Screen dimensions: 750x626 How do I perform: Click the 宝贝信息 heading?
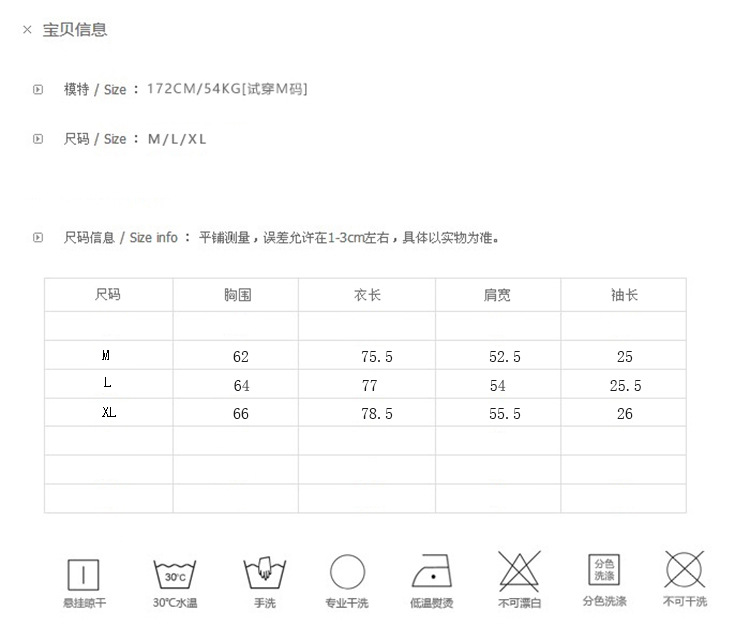click(75, 30)
